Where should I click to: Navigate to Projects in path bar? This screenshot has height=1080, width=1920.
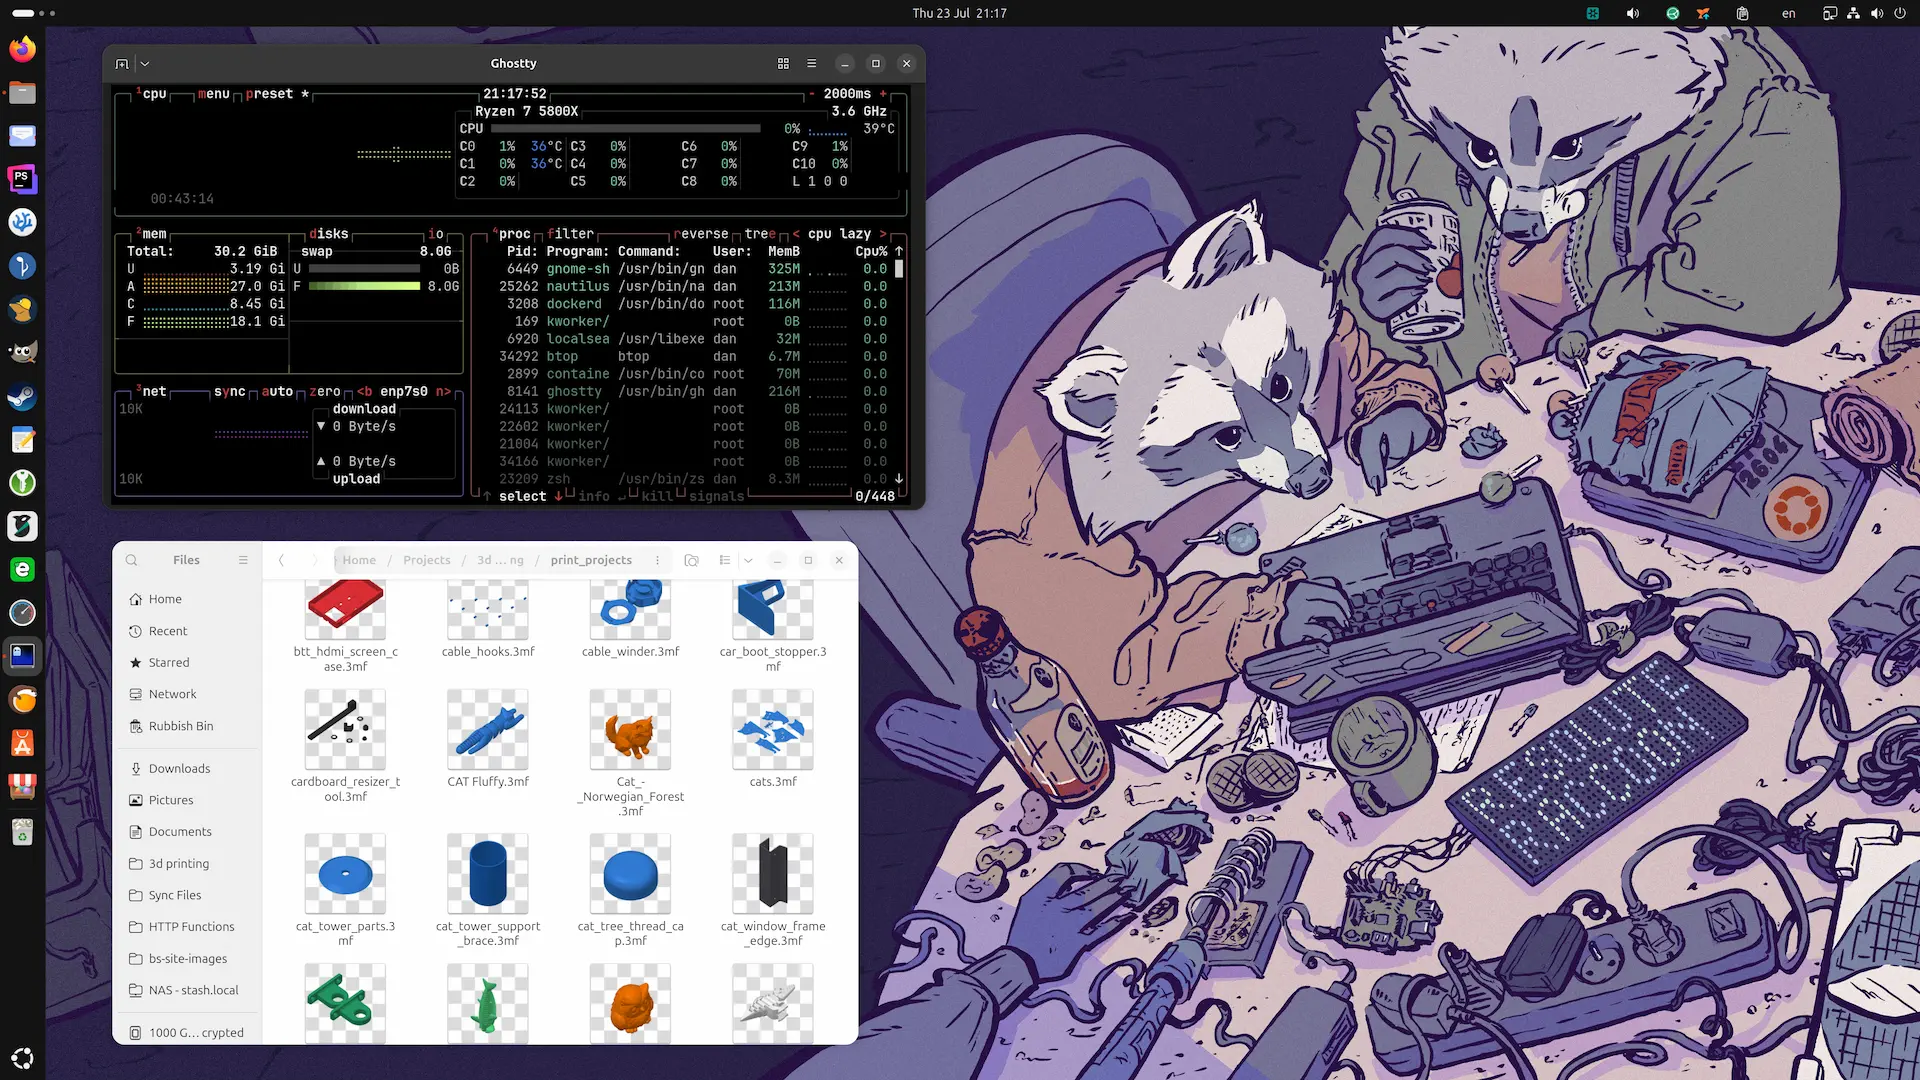(426, 560)
